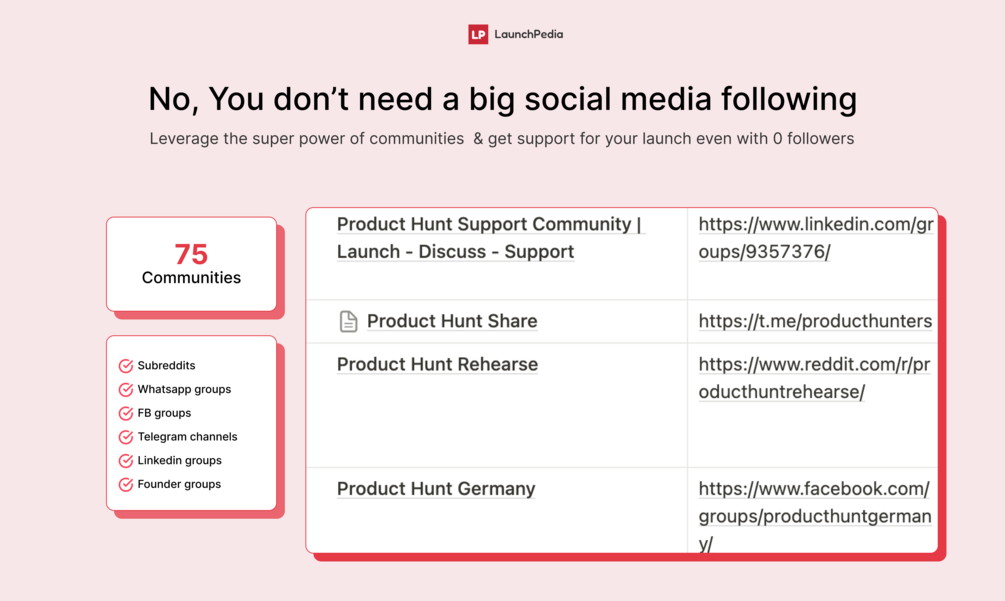Select the Telegram channels list item text

[x=187, y=437]
